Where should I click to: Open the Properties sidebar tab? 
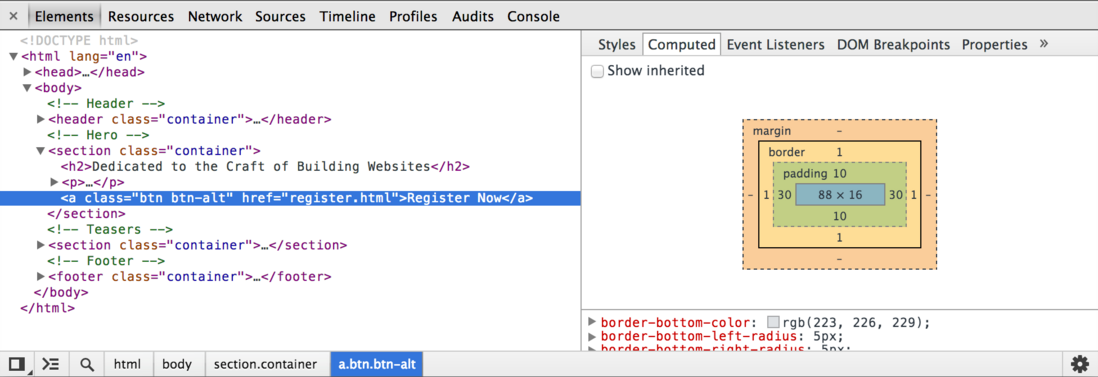point(994,45)
